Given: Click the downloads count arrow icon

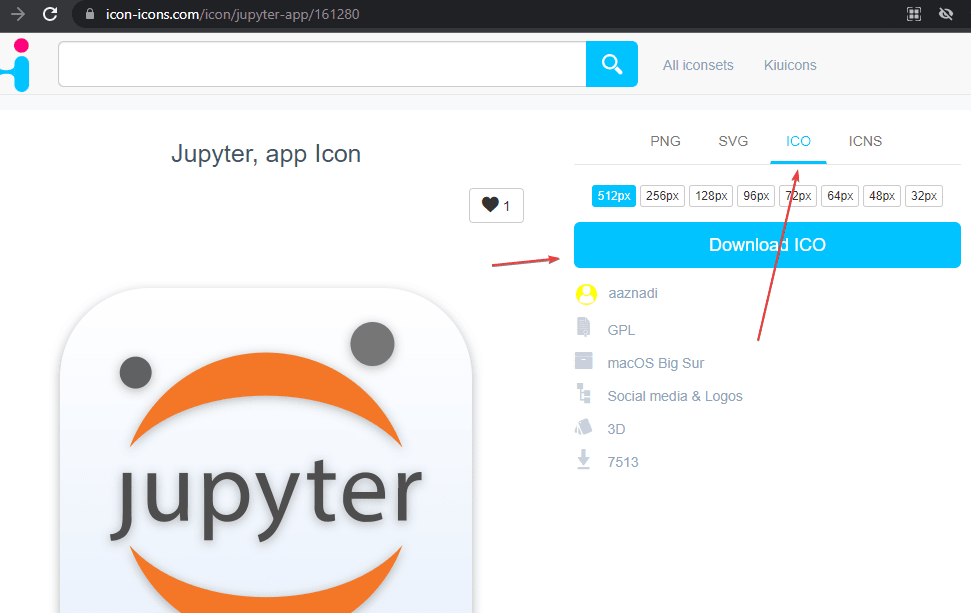Looking at the screenshot, I should pos(584,460).
